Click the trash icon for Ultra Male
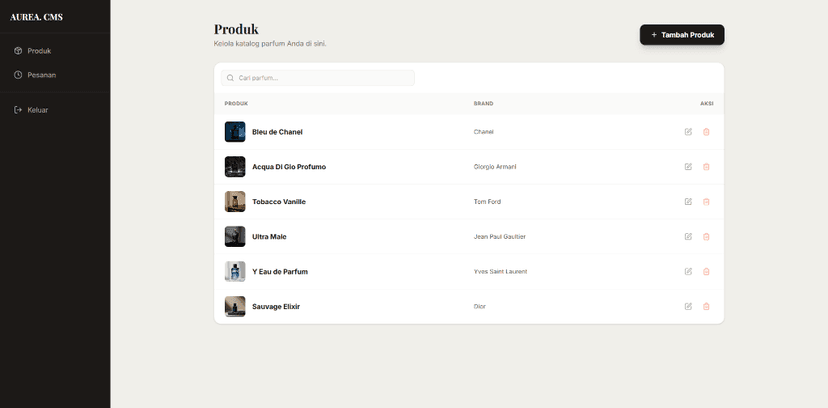 pyautogui.click(x=706, y=237)
